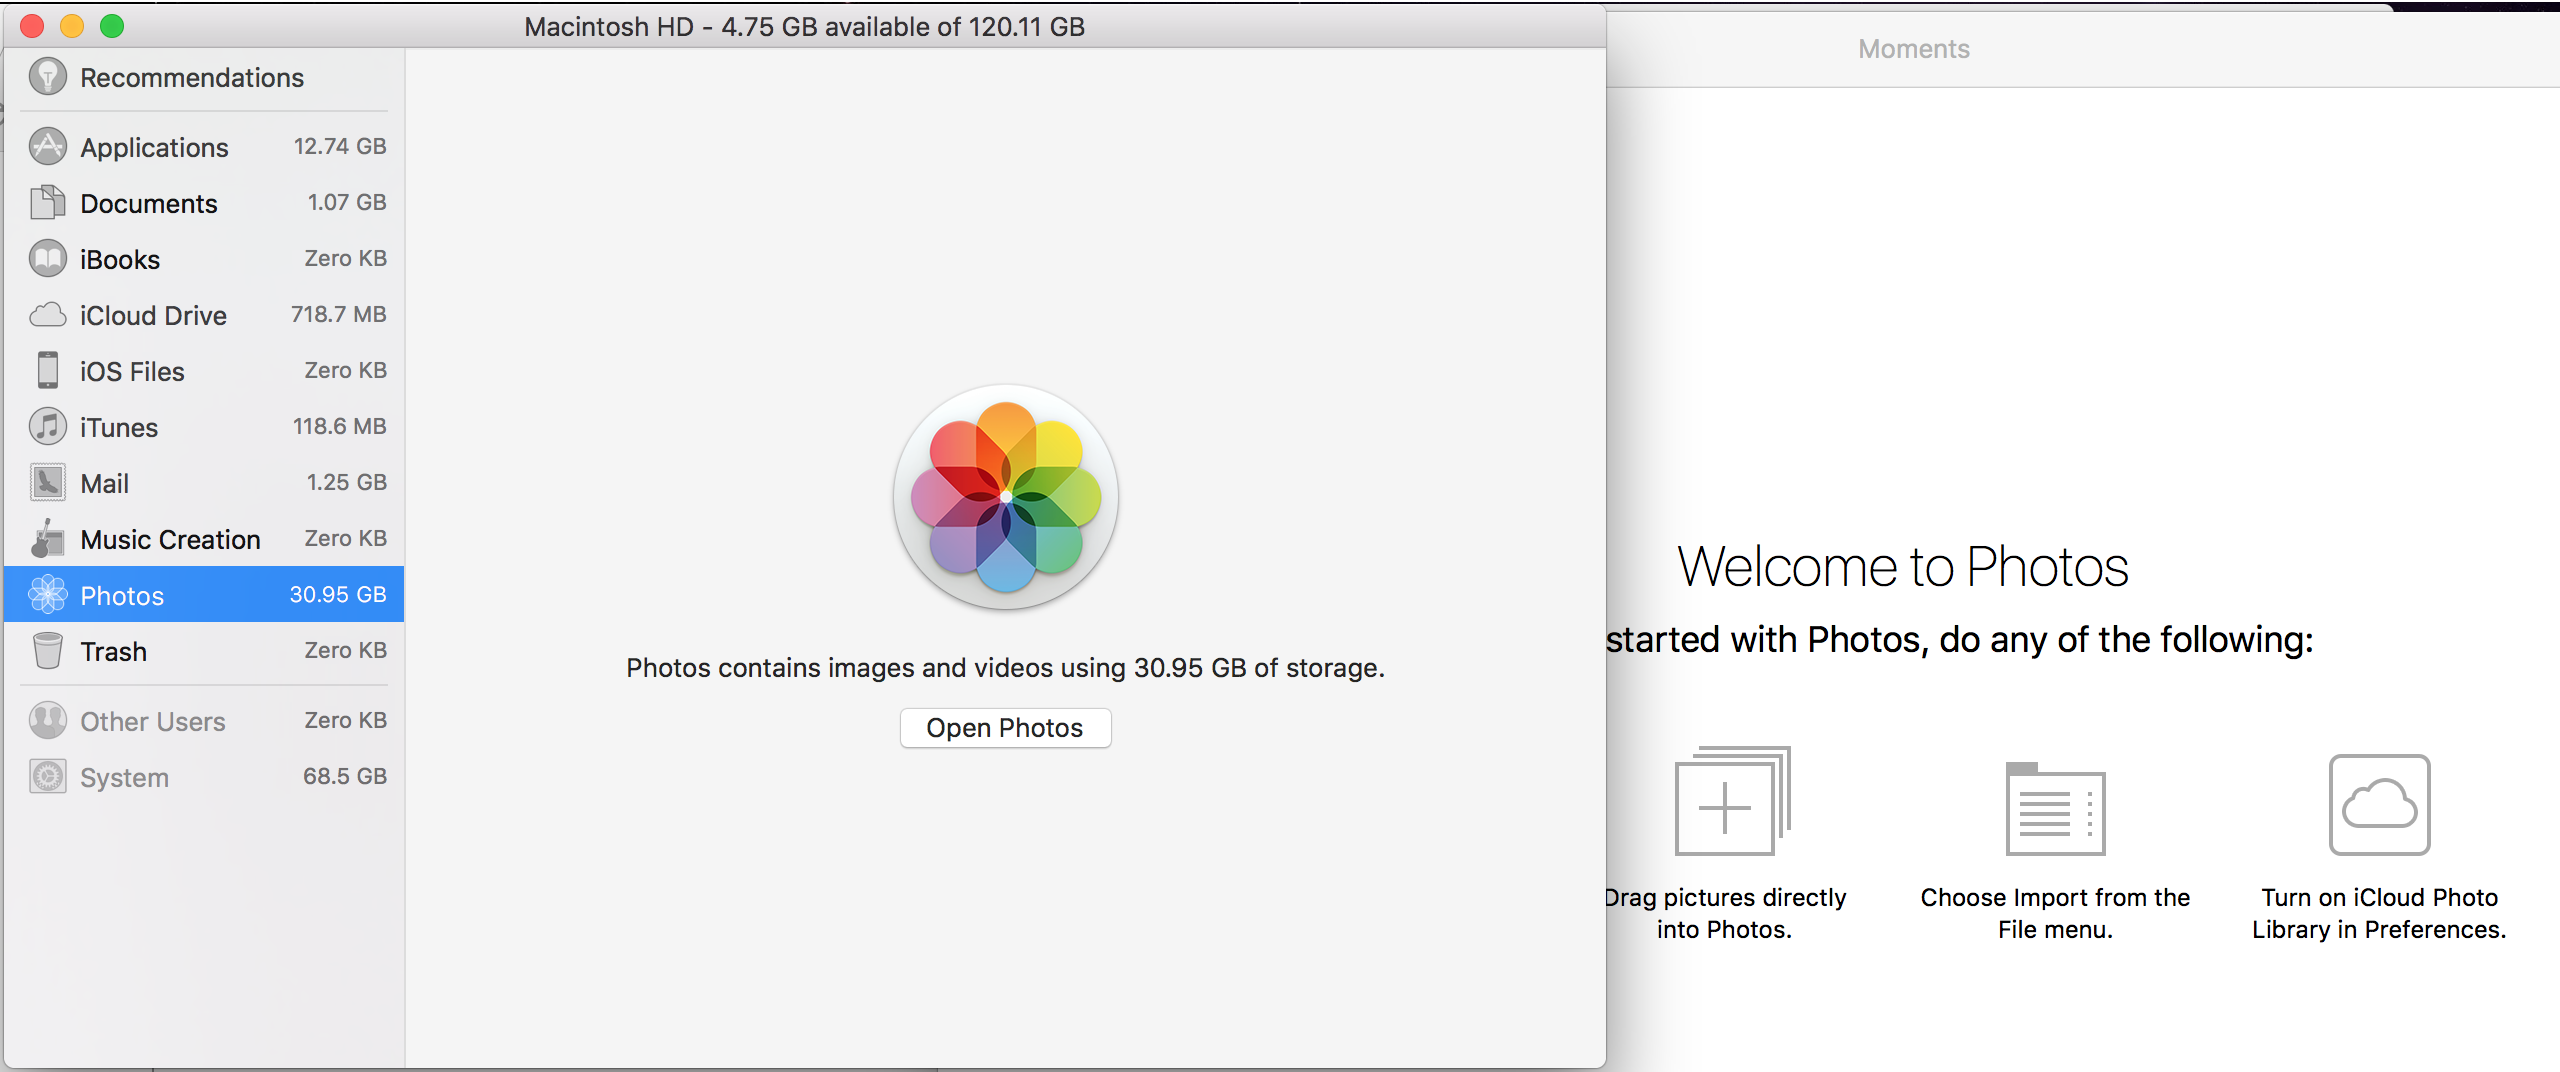Image resolution: width=2560 pixels, height=1072 pixels.
Task: Click the Applications sidebar icon
Action: [48, 147]
